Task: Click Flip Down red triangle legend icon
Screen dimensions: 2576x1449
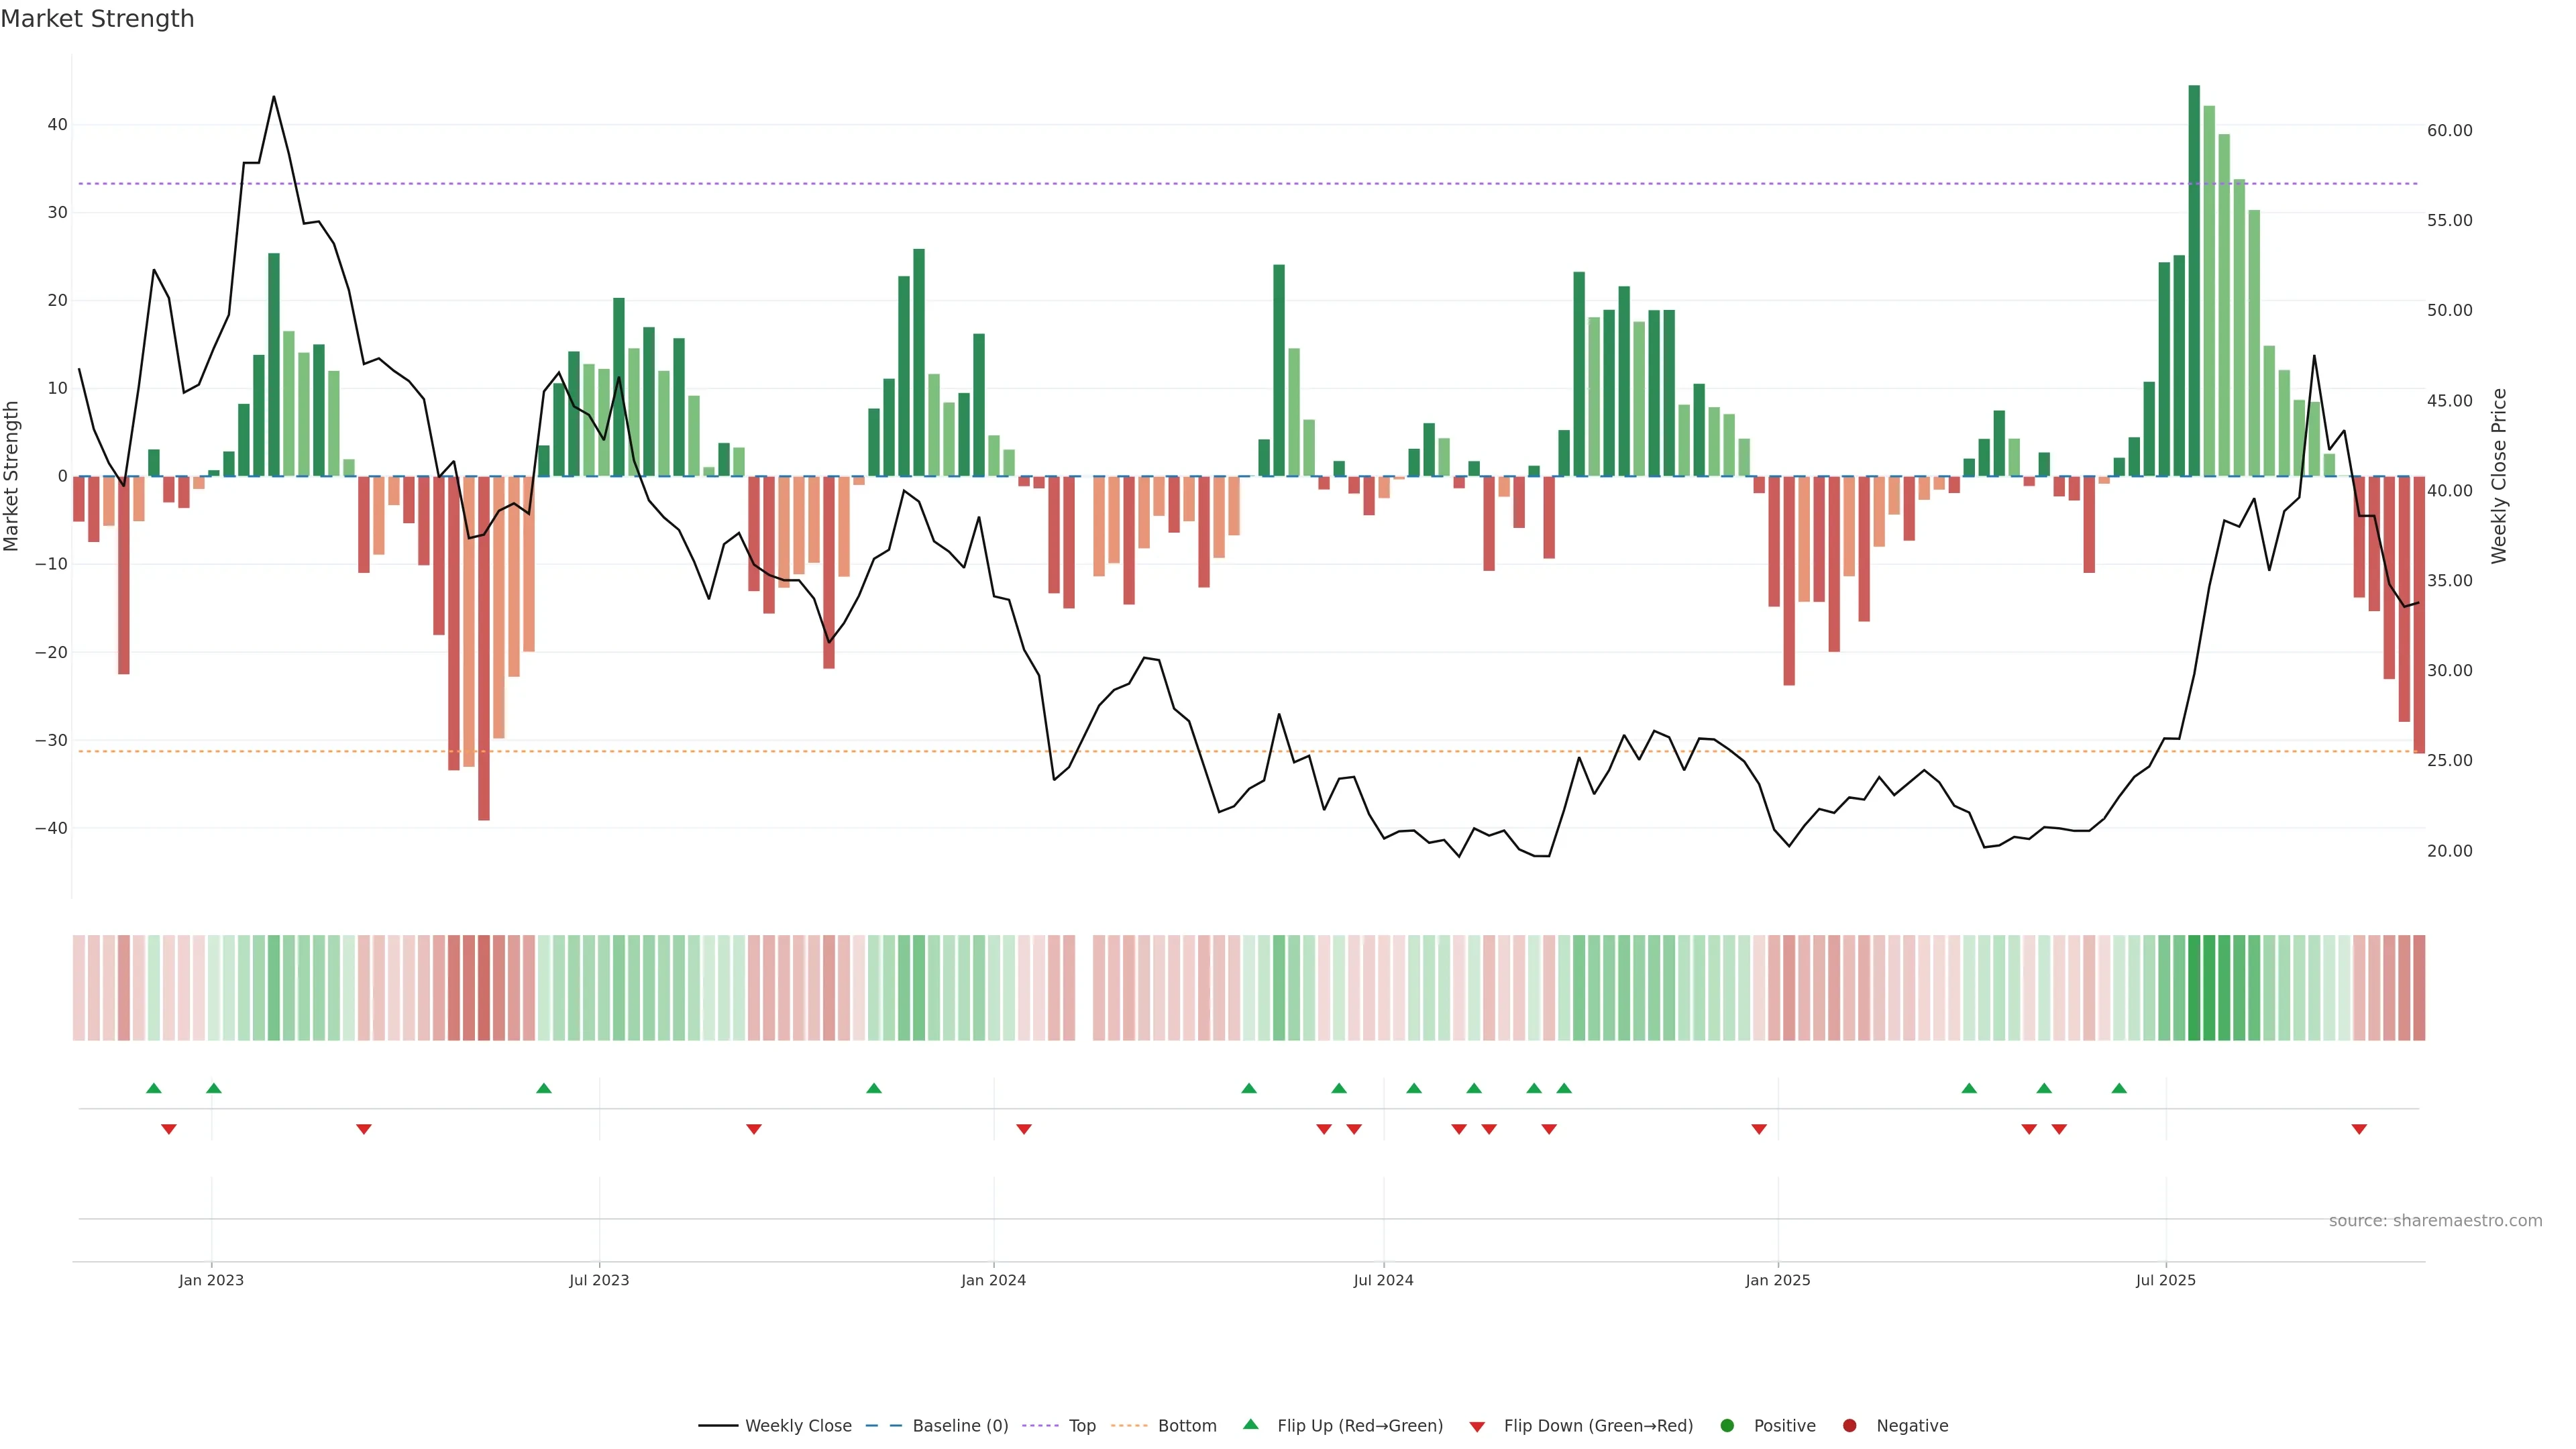Action: click(1477, 1427)
